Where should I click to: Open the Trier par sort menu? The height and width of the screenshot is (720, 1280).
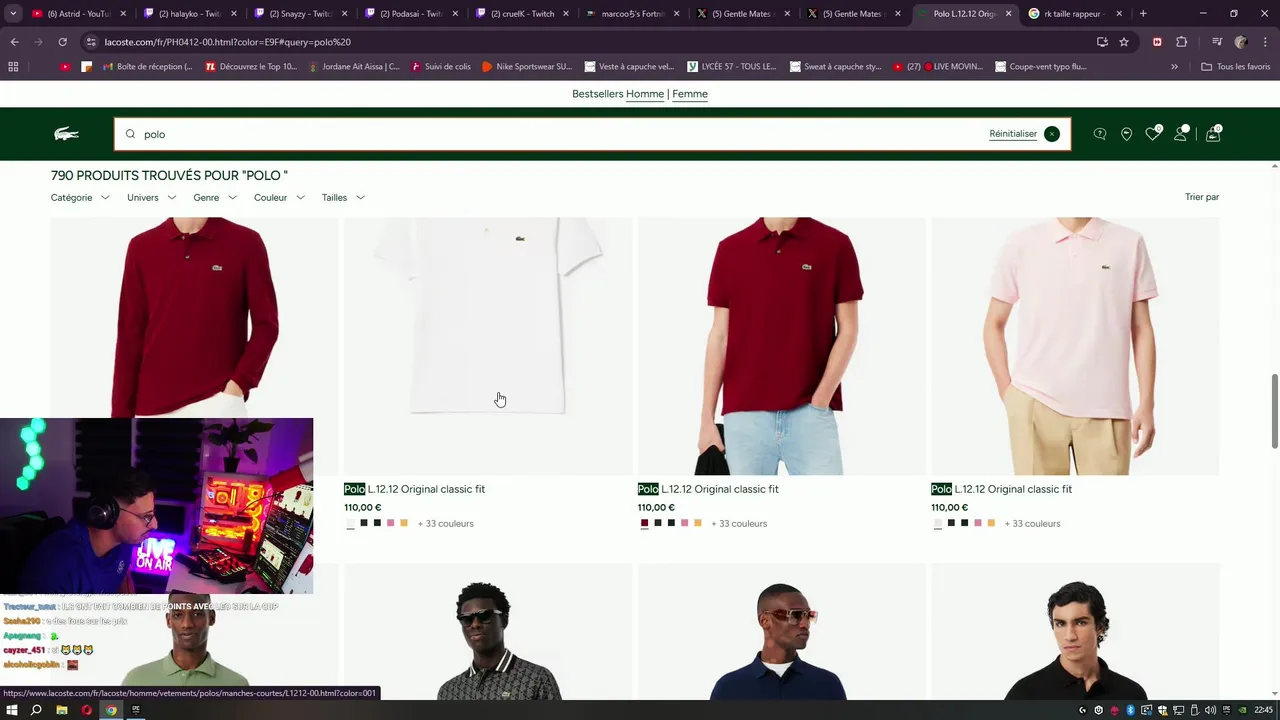(x=1202, y=197)
